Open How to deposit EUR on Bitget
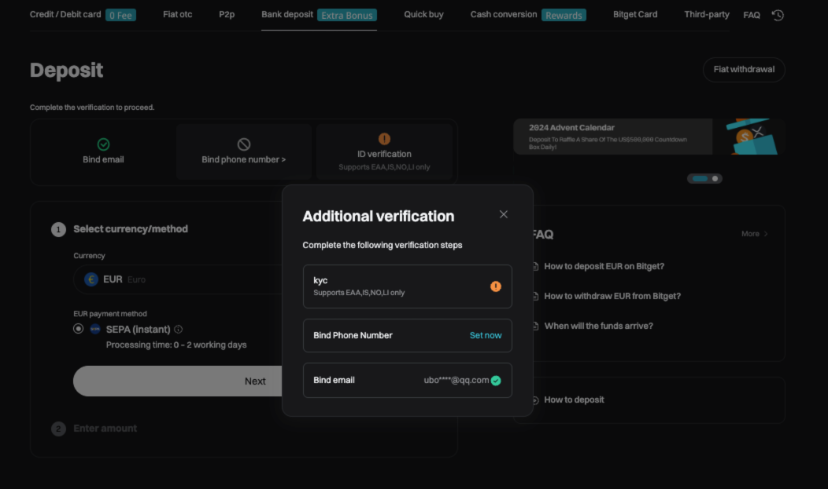This screenshot has width=828, height=490. point(603,266)
